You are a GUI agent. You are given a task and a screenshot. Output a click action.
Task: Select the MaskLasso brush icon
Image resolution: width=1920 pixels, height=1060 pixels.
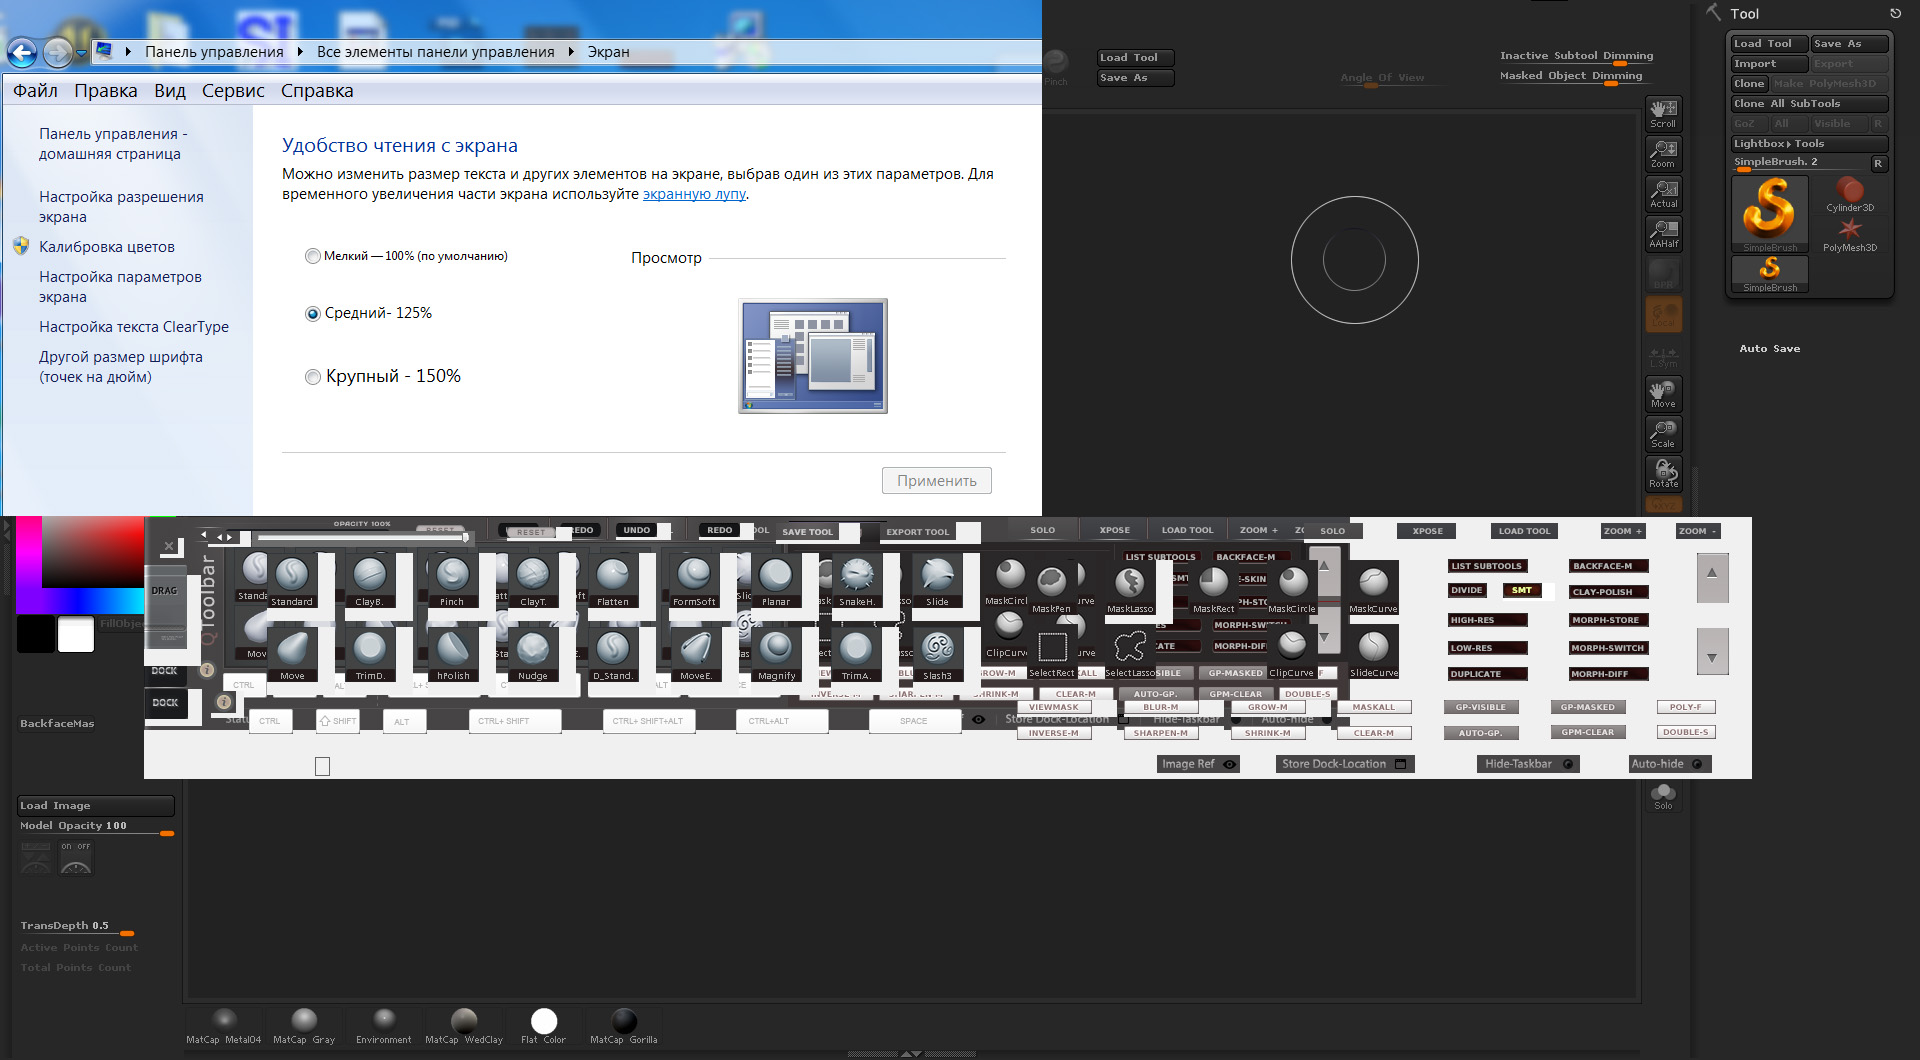[x=1129, y=585]
